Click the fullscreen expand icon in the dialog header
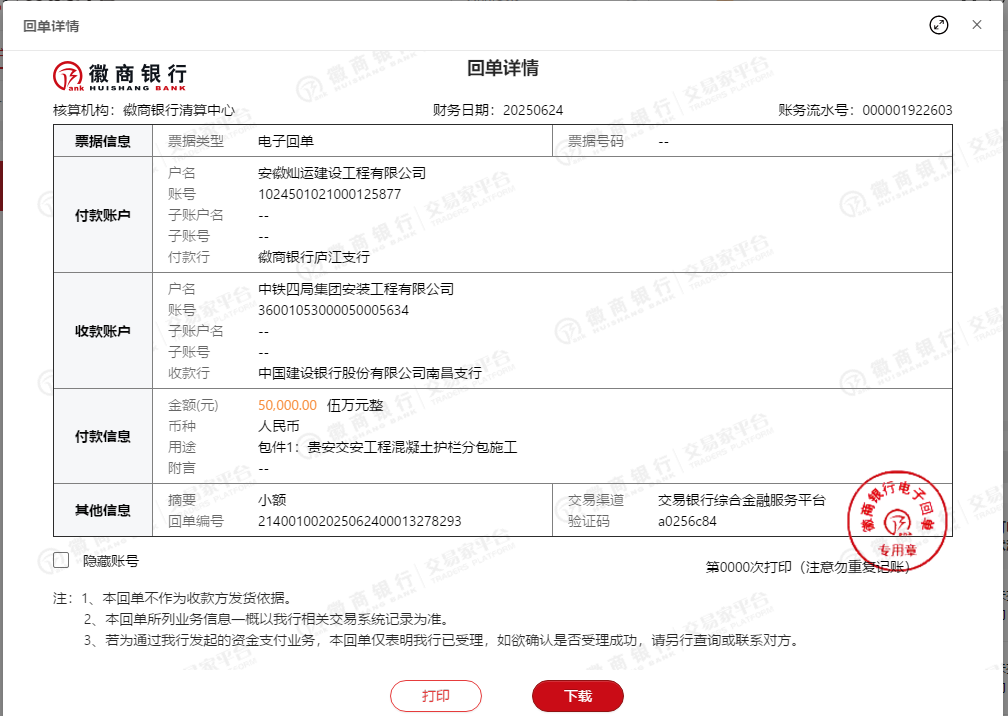Viewport: 1008px width, 716px height. coord(938,25)
